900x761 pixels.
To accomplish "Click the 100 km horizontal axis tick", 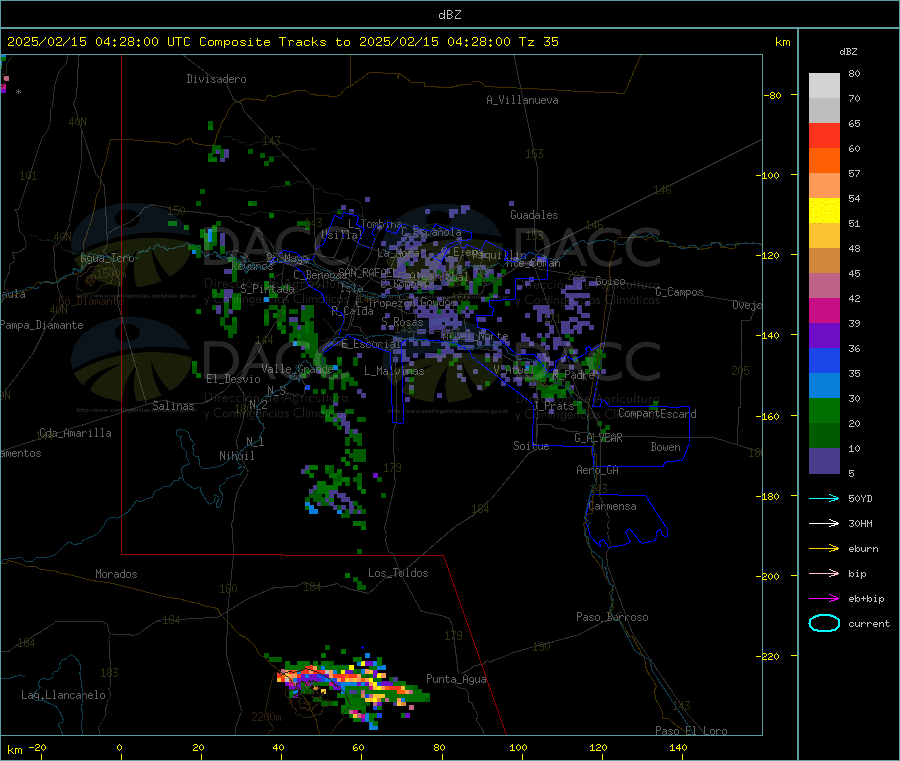I will pyautogui.click(x=518, y=748).
